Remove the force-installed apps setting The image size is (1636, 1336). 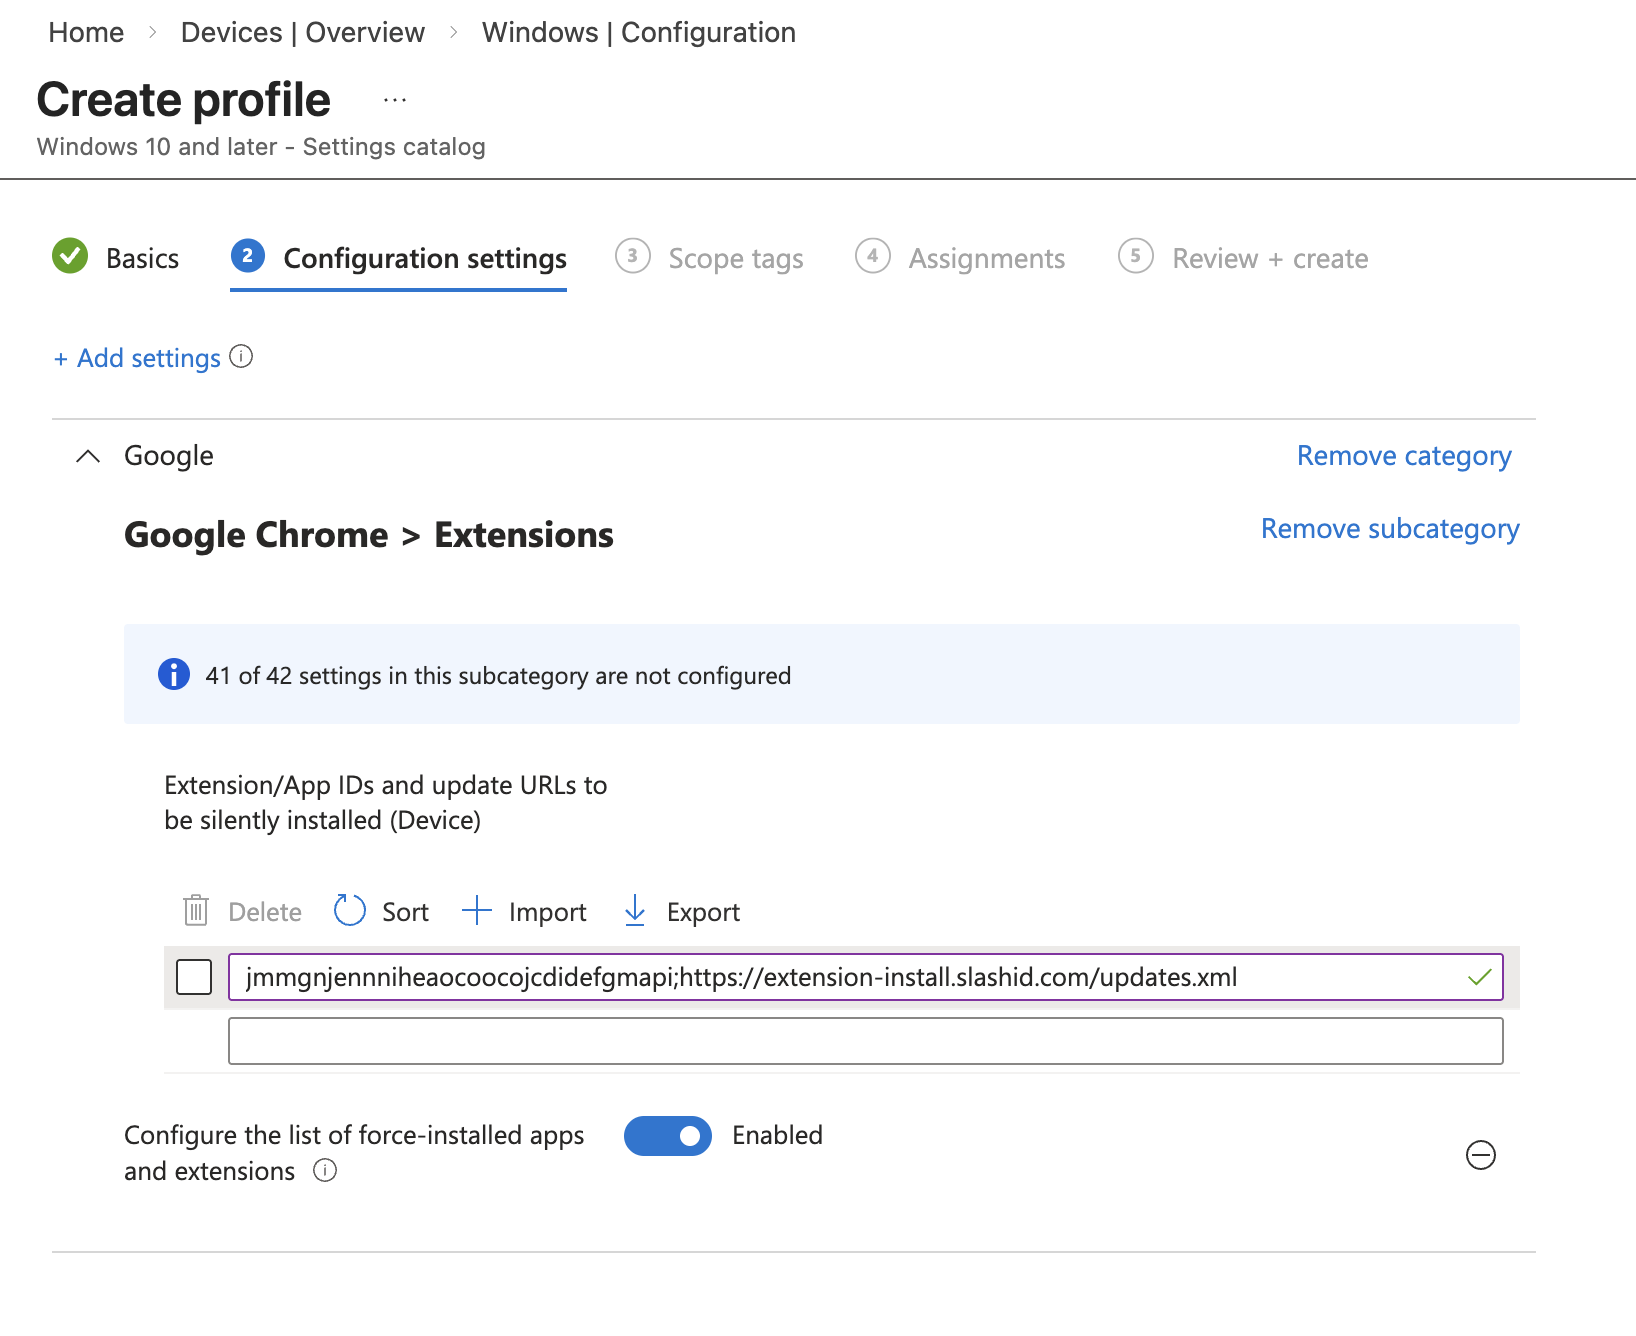coord(1481,1155)
